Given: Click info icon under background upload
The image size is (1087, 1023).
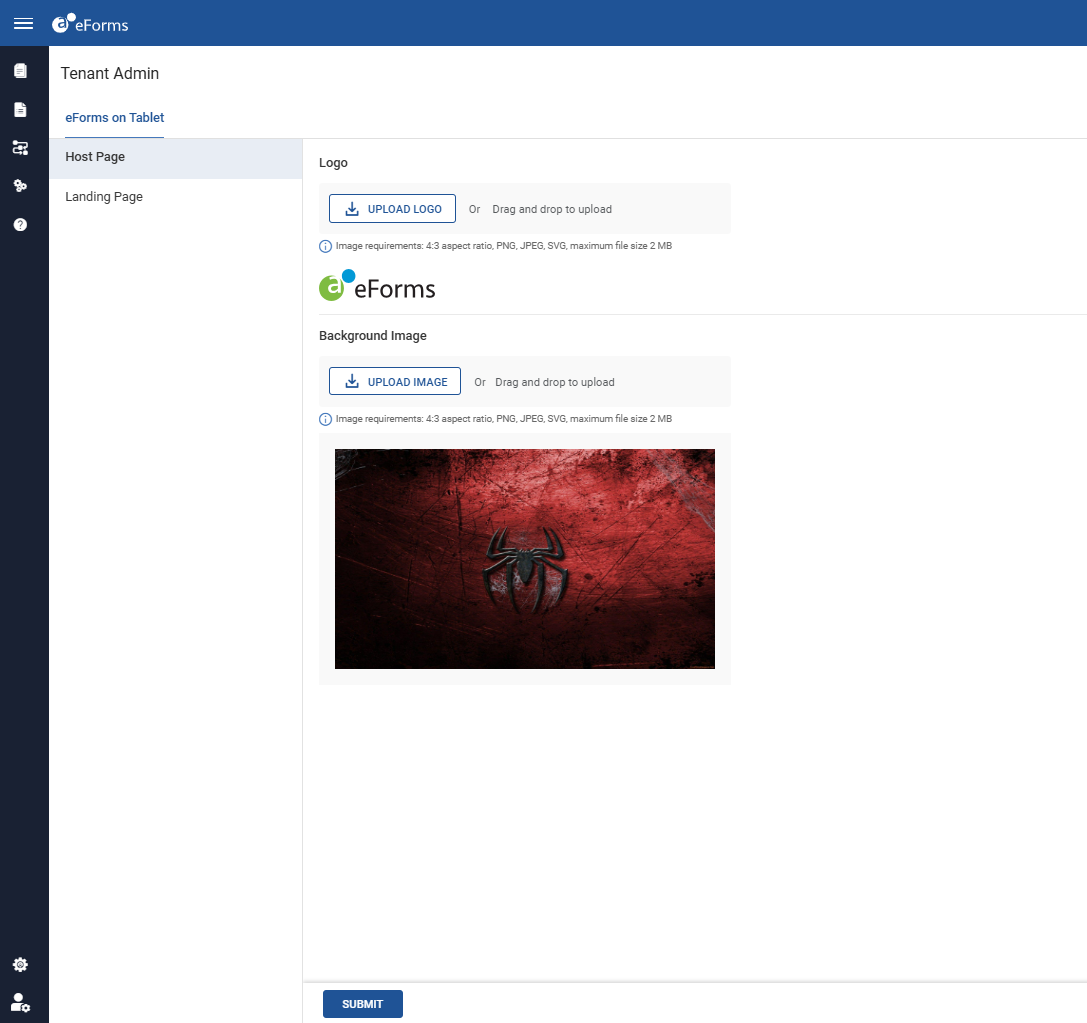Looking at the screenshot, I should [325, 419].
